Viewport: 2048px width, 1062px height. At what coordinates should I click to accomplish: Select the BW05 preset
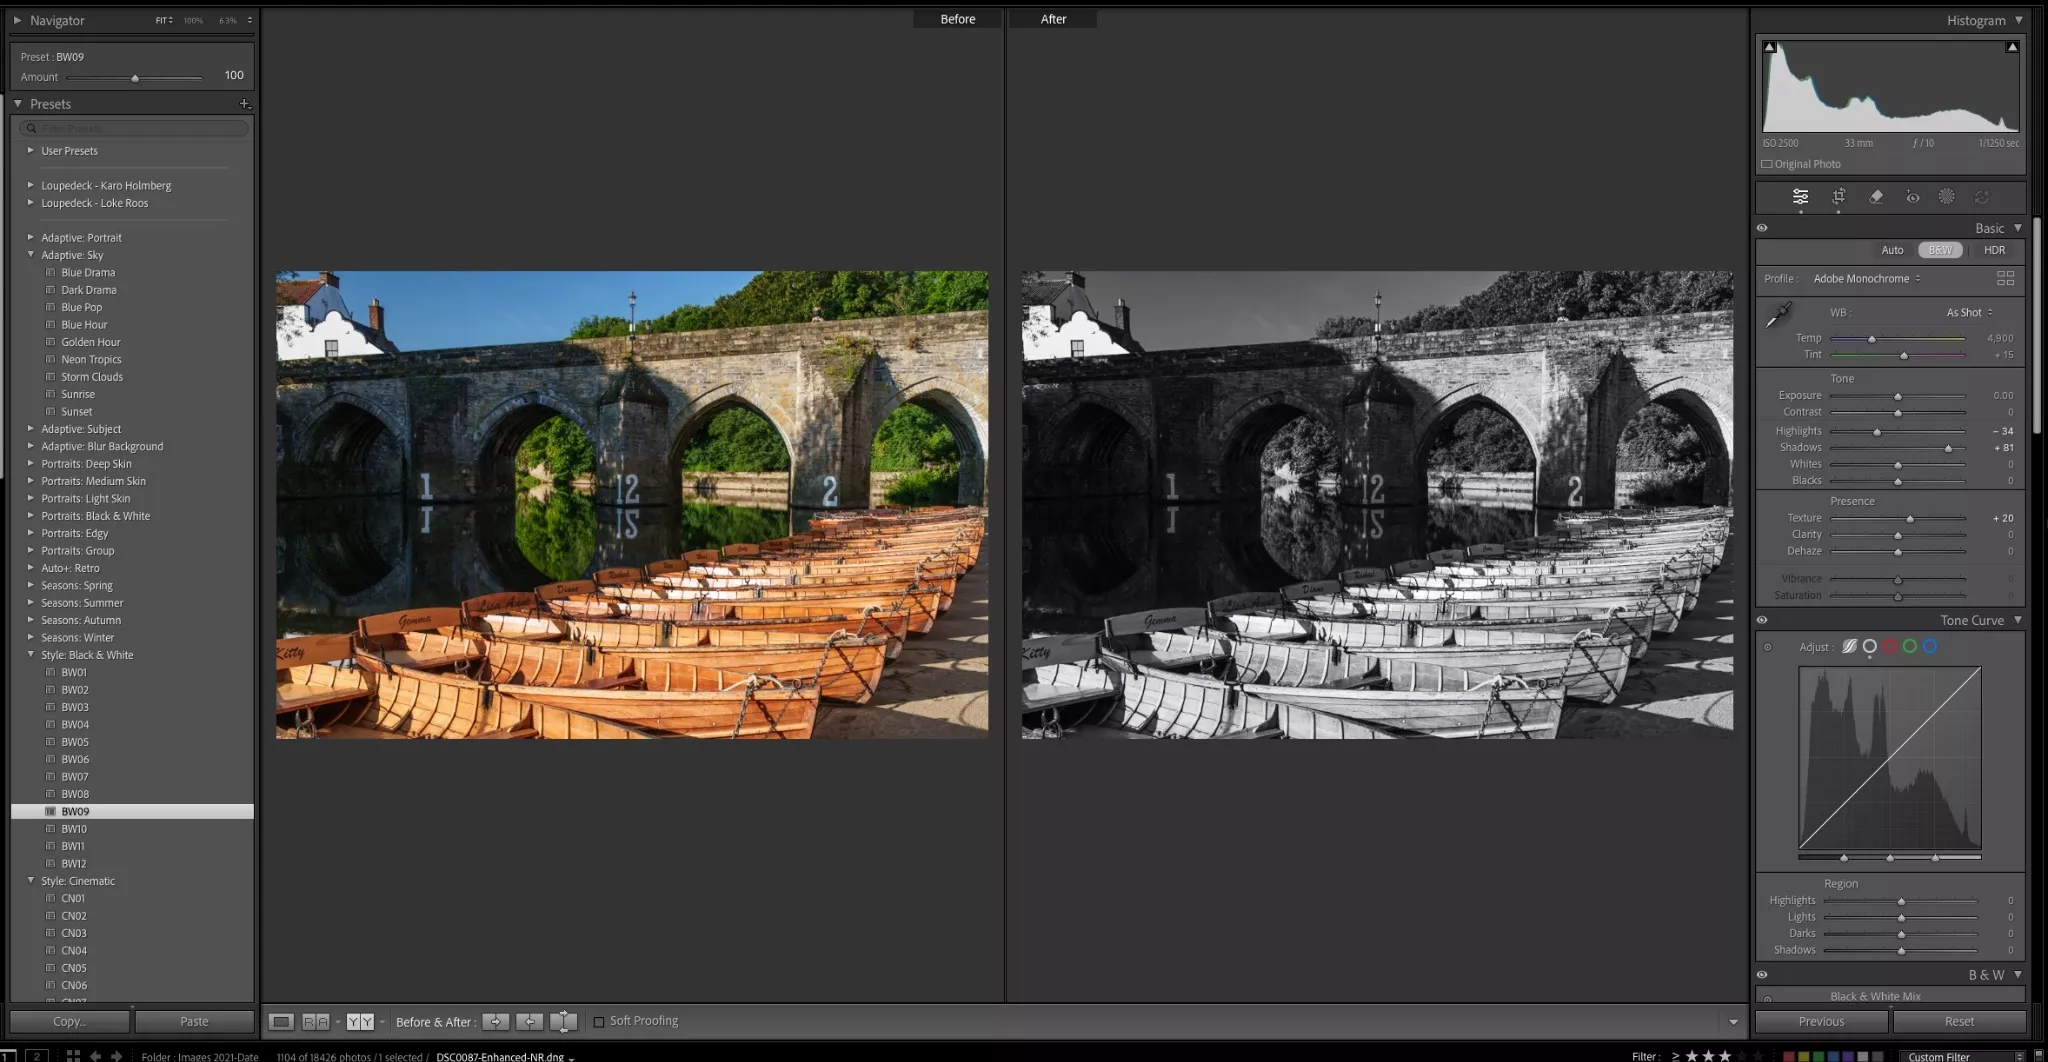pos(74,741)
